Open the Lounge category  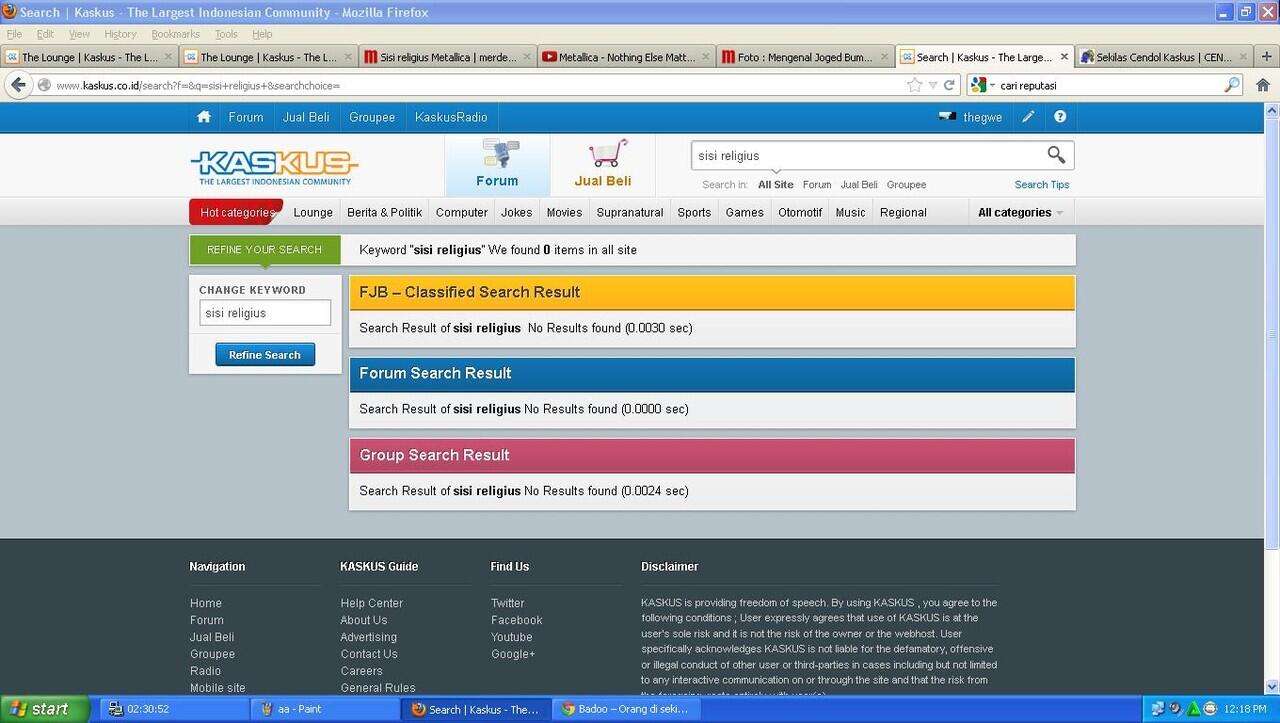tap(313, 212)
